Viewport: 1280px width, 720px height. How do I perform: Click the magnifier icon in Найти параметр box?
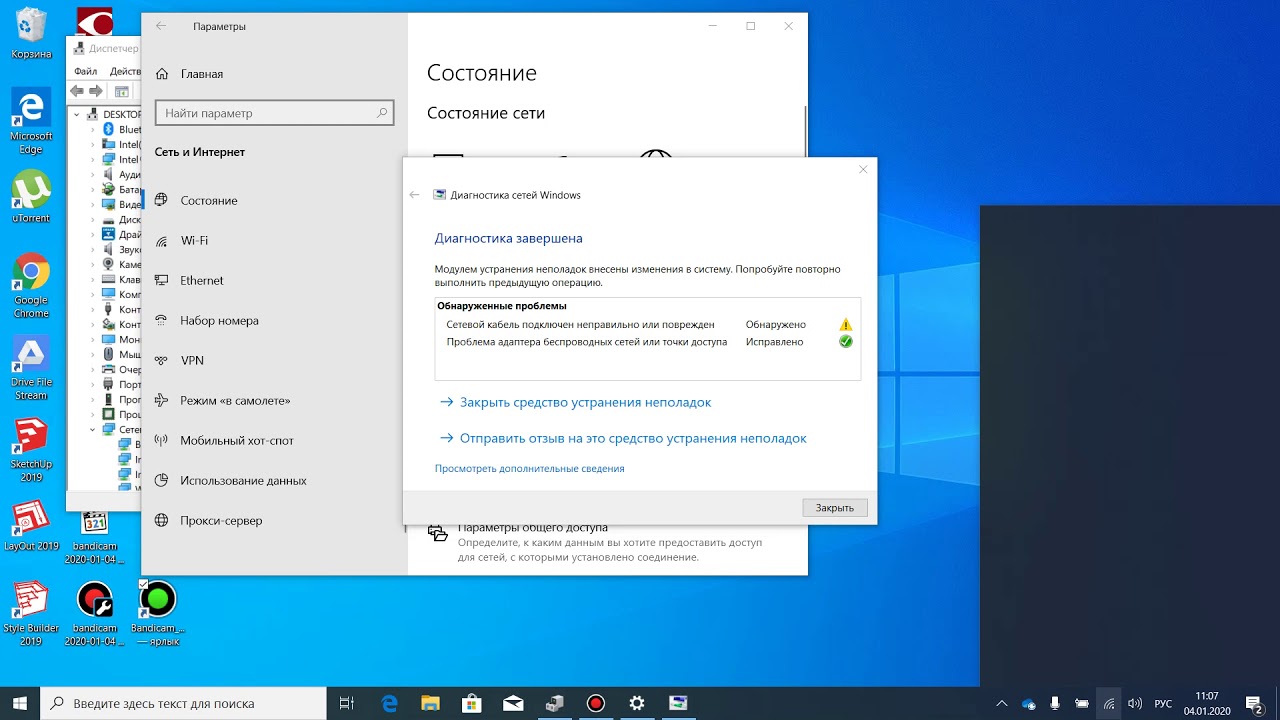point(381,113)
